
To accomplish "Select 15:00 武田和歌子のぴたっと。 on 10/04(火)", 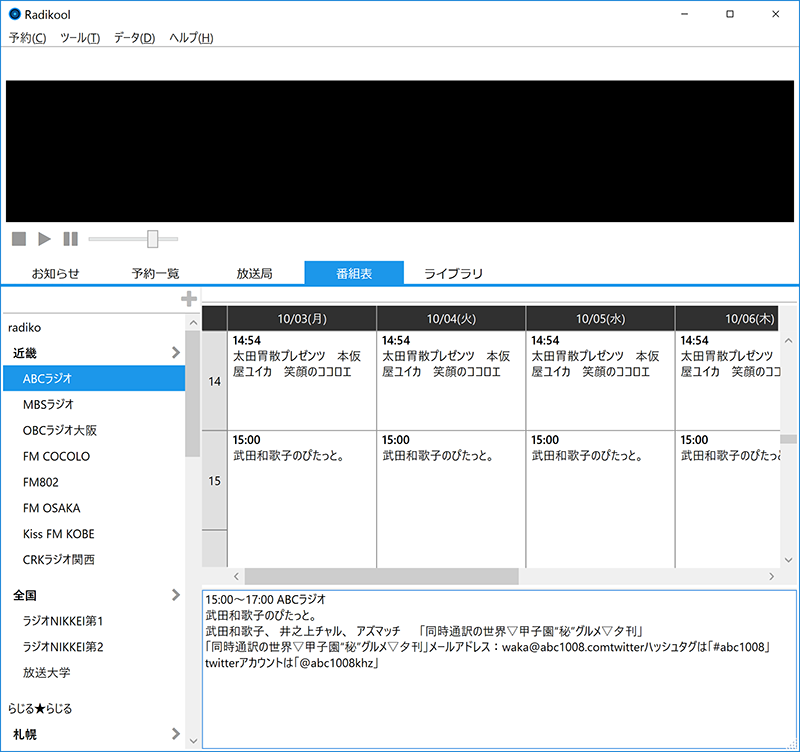I will point(451,499).
